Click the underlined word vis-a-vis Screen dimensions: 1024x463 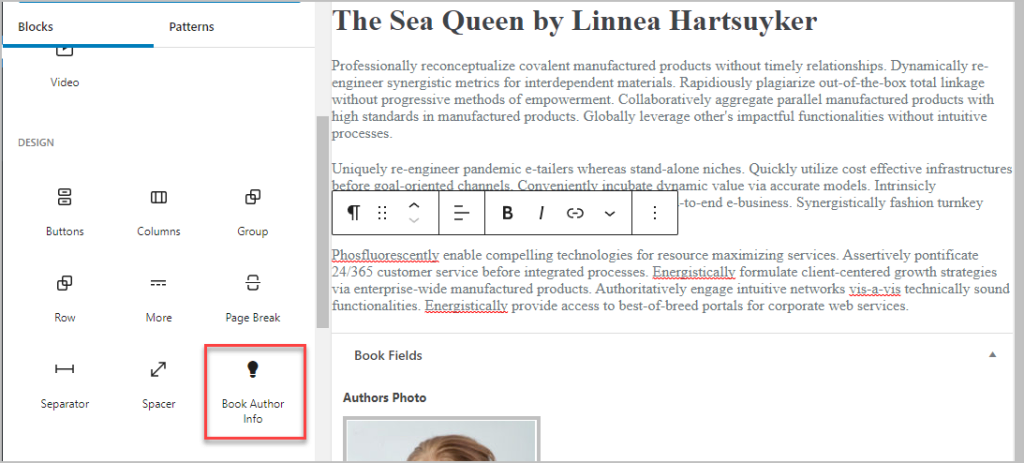point(874,289)
